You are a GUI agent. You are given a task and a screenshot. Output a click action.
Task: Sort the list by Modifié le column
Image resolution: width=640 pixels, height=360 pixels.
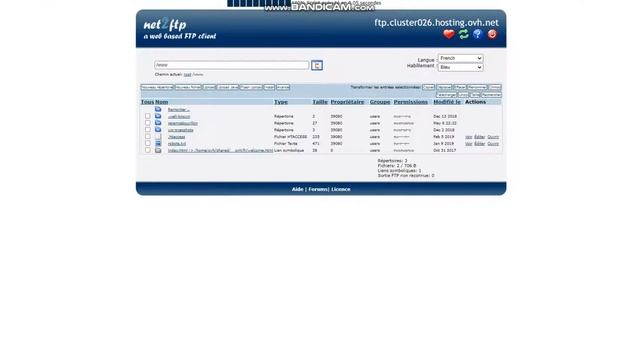pos(447,102)
